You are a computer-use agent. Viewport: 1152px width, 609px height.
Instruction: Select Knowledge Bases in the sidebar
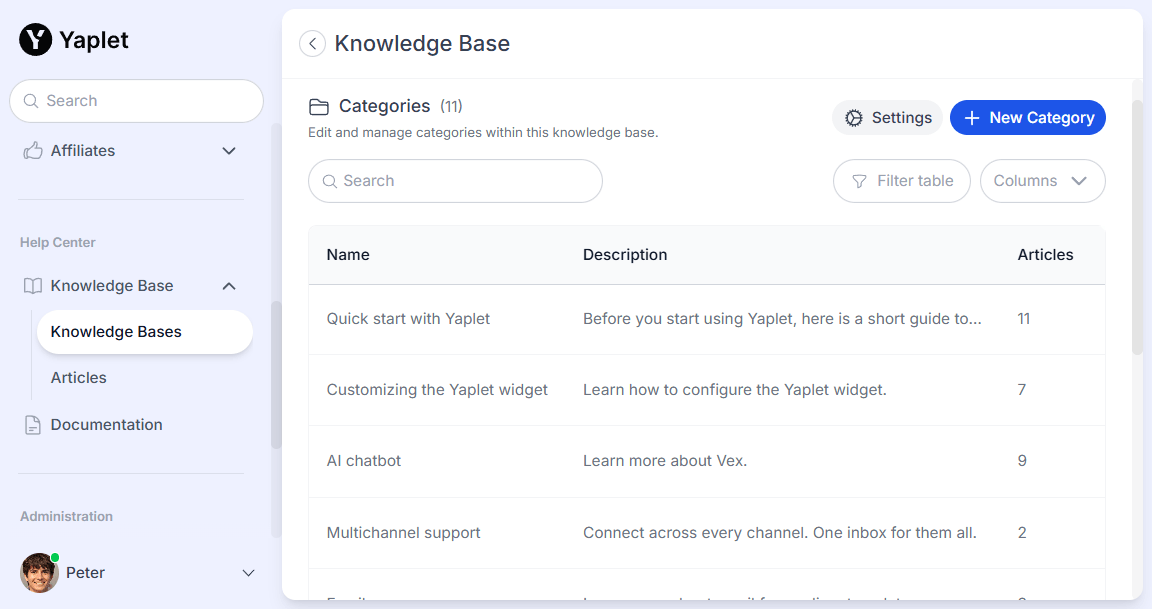[144, 332]
